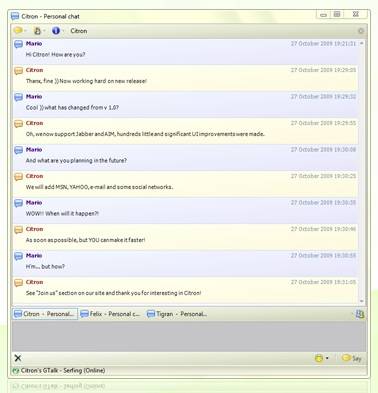Click the message "Hi Citron! How are you?"
Image resolution: width=378 pixels, height=393 pixels.
click(55, 54)
